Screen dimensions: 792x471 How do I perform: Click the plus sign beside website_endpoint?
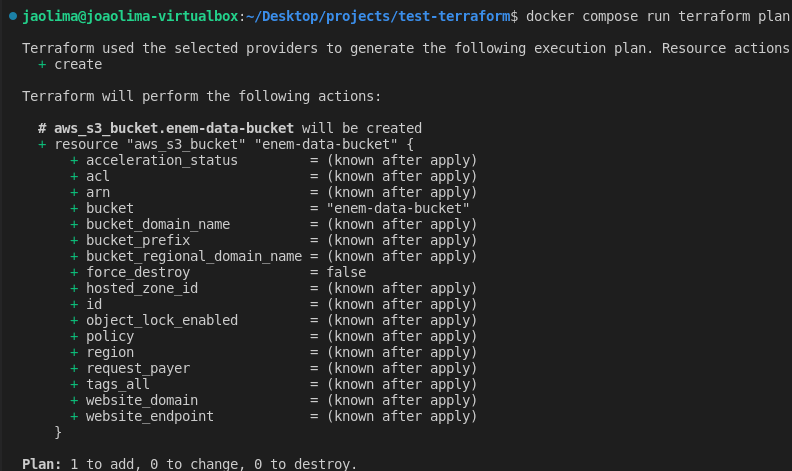point(74,416)
